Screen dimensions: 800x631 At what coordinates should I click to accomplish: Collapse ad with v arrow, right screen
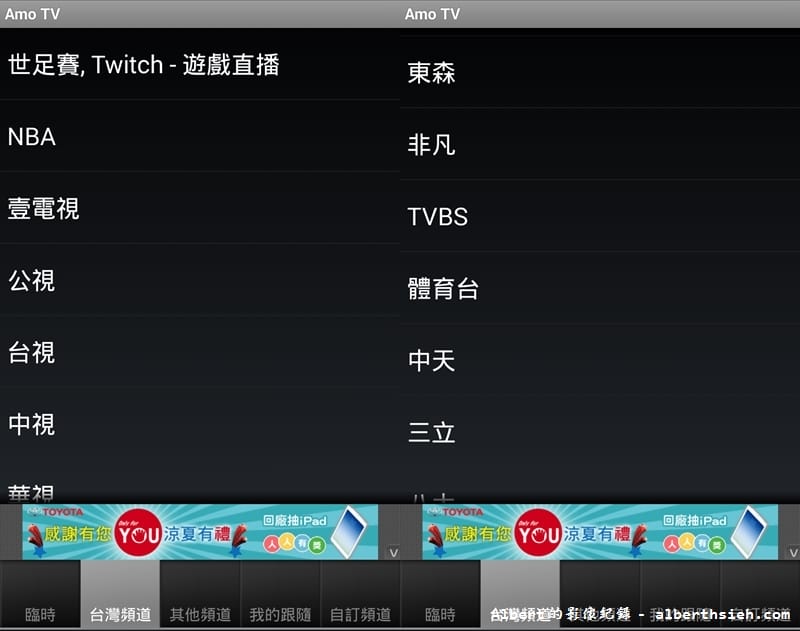(x=793, y=552)
